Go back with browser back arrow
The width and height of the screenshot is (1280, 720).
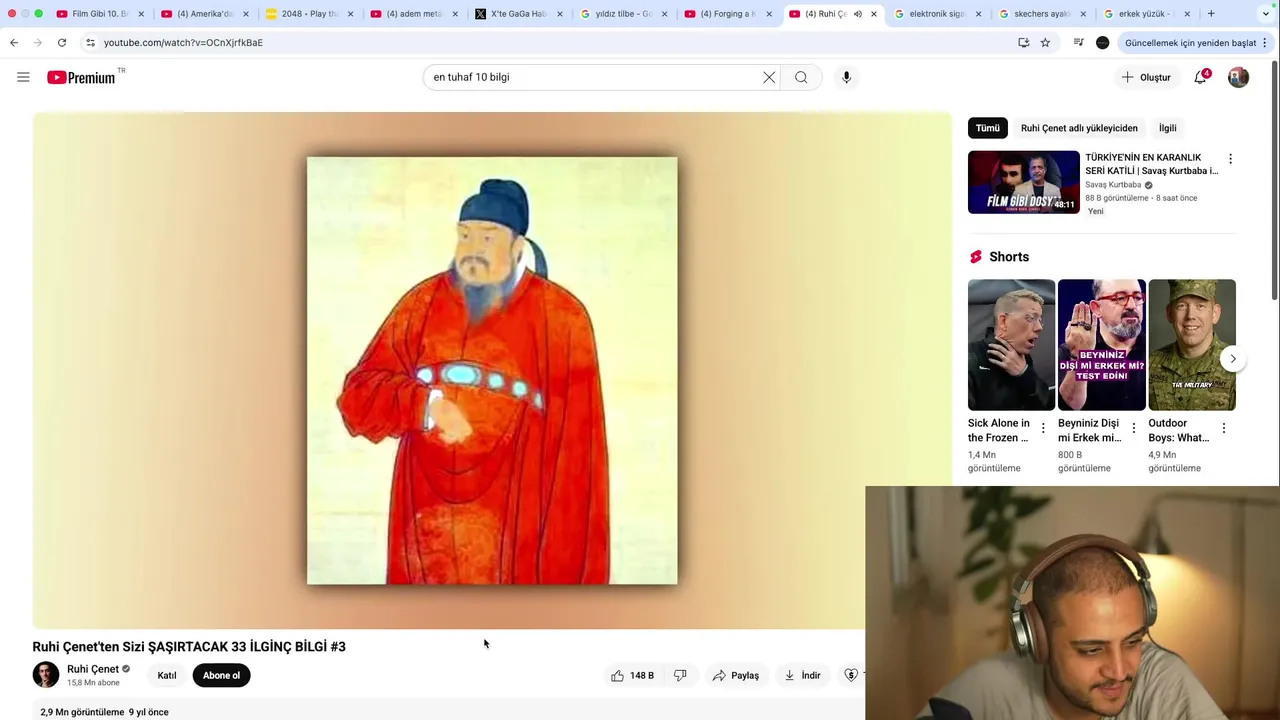click(14, 42)
